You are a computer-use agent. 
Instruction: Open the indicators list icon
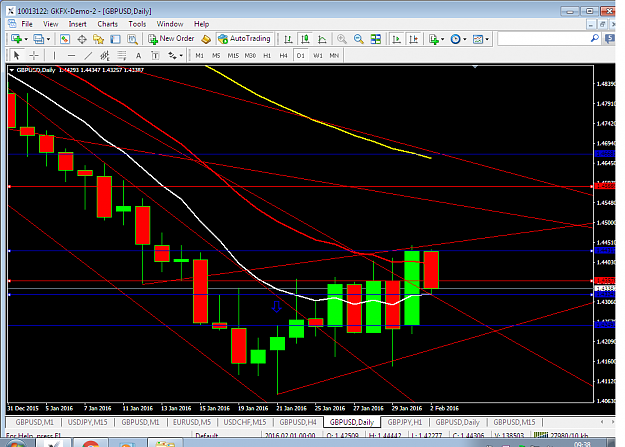[x=433, y=39]
